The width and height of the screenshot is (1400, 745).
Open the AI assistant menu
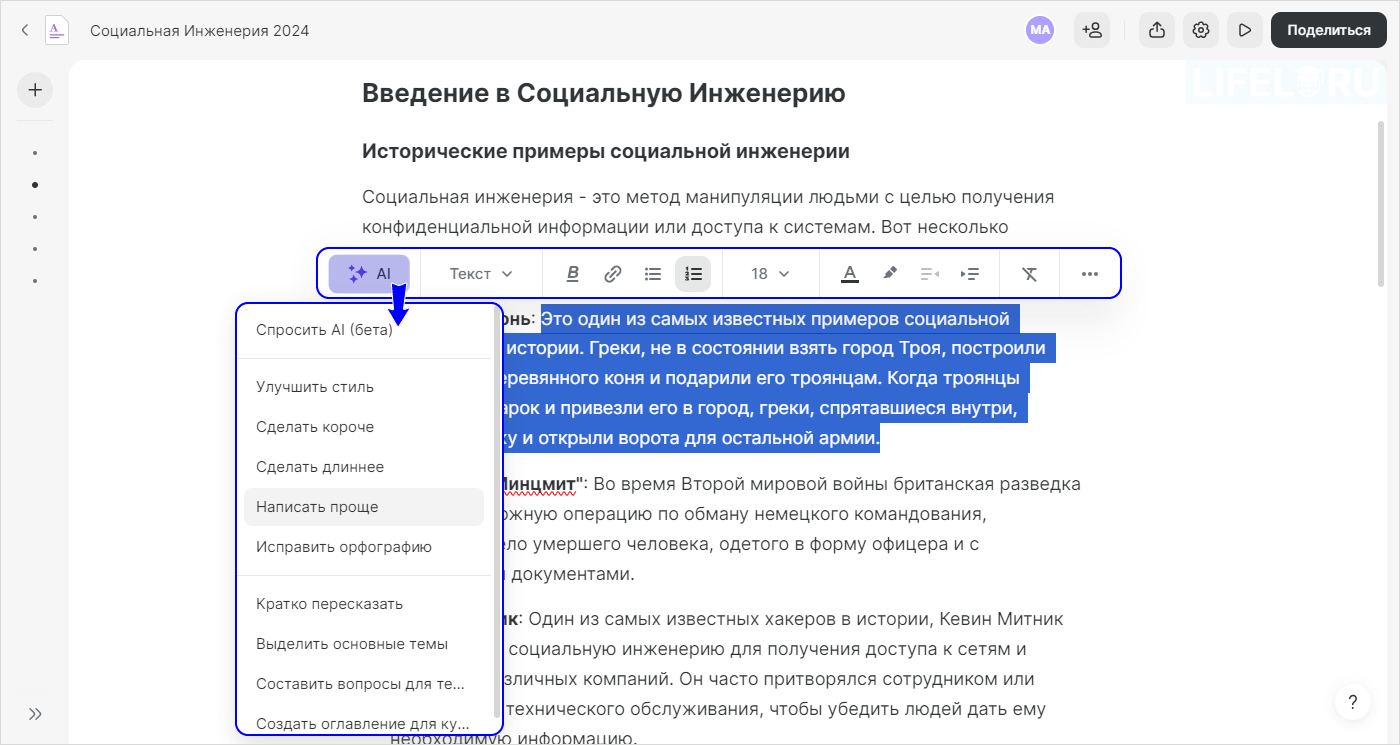point(369,273)
